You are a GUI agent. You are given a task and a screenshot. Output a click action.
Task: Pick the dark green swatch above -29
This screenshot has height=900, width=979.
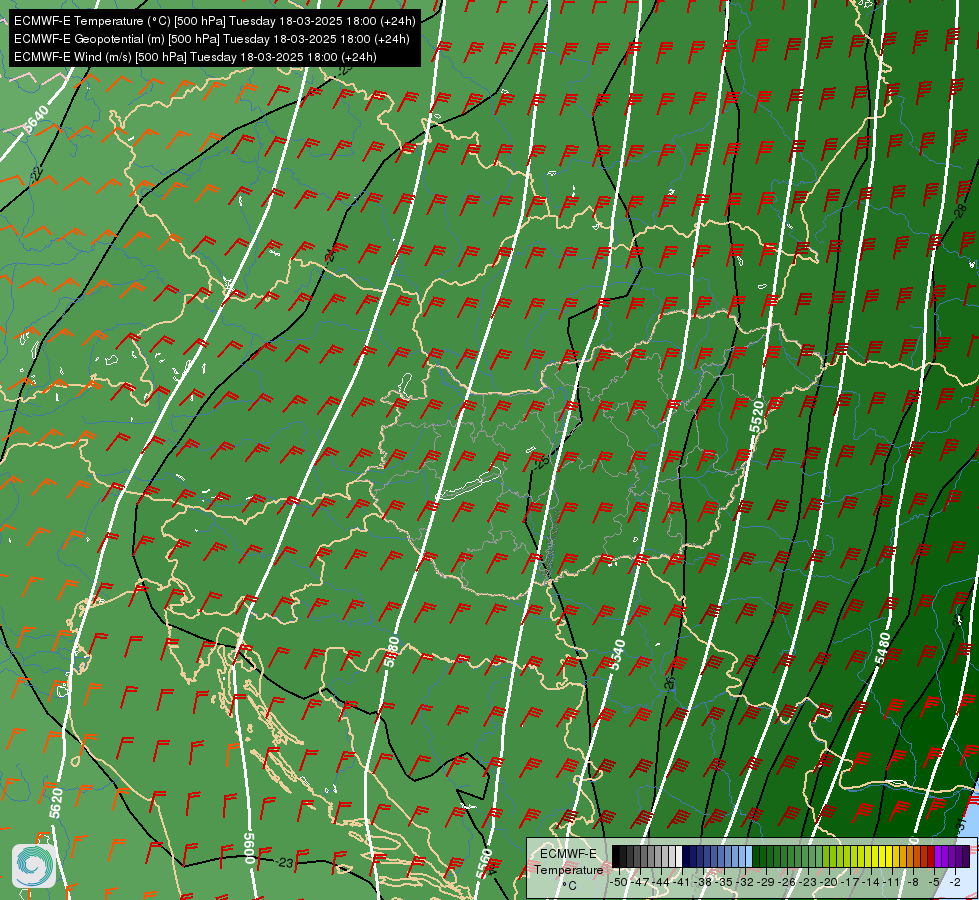[x=763, y=857]
